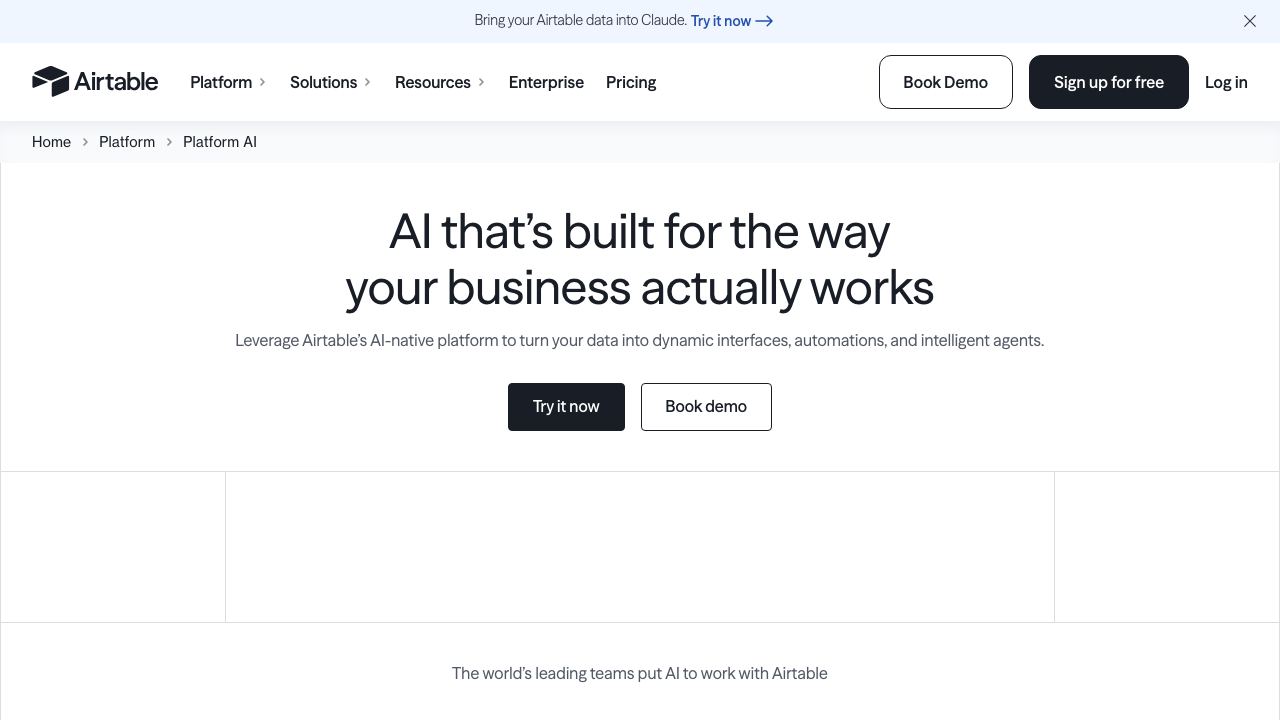1280x720 pixels.
Task: Click the Airtable logo
Action: (95, 82)
